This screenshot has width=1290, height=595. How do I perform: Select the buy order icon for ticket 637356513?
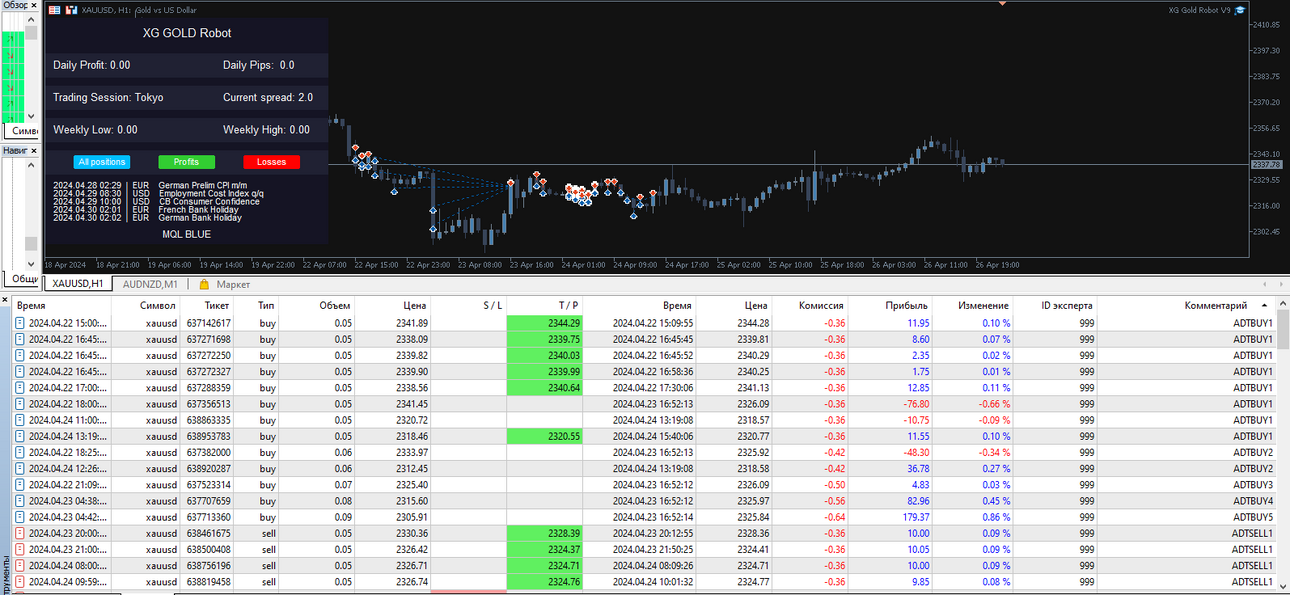tap(20, 404)
